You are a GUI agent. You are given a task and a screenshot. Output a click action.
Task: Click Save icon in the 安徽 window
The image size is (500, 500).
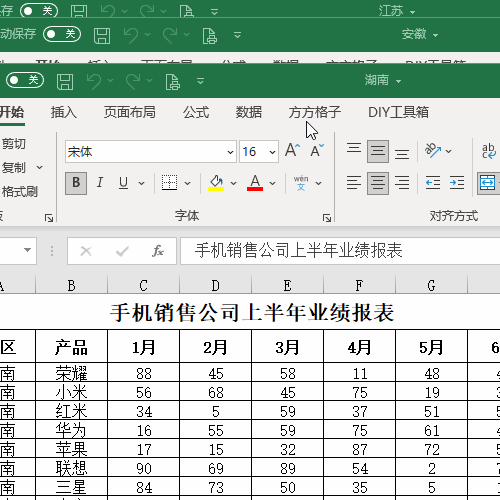click(102, 35)
